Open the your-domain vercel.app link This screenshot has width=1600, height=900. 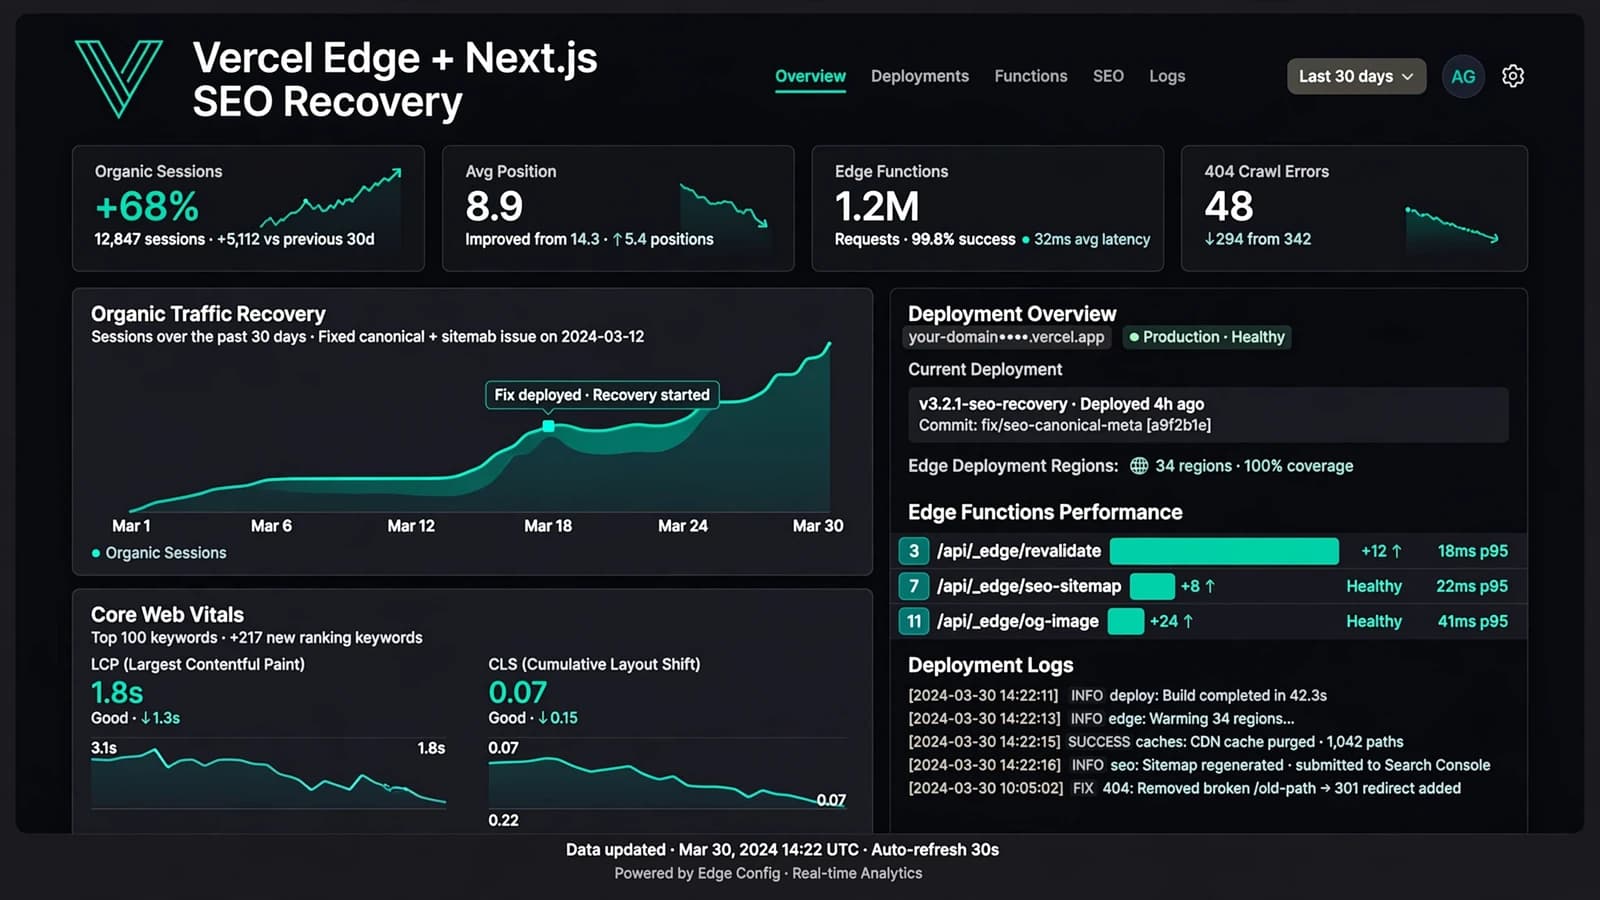point(1006,337)
